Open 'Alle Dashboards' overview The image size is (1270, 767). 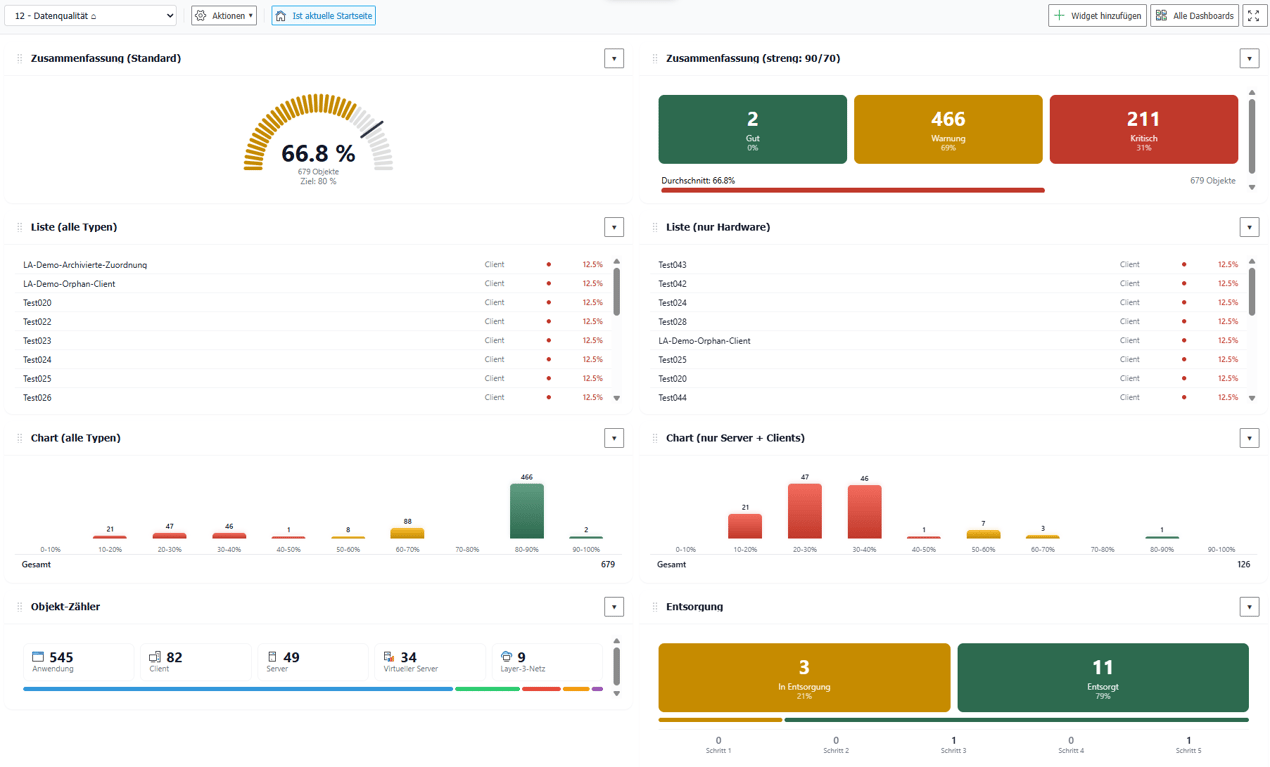coord(1194,16)
